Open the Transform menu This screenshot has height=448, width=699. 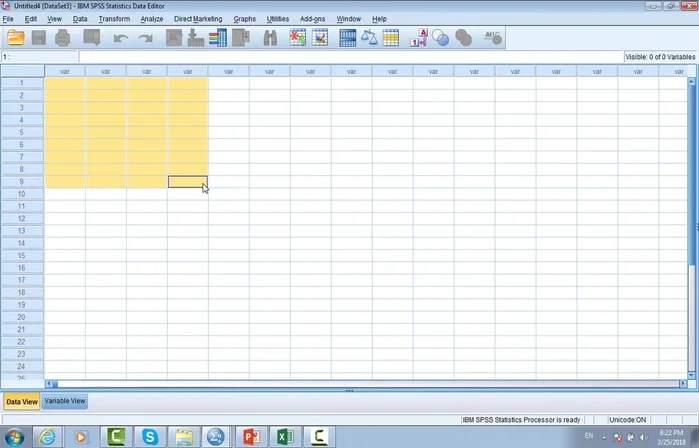point(114,19)
